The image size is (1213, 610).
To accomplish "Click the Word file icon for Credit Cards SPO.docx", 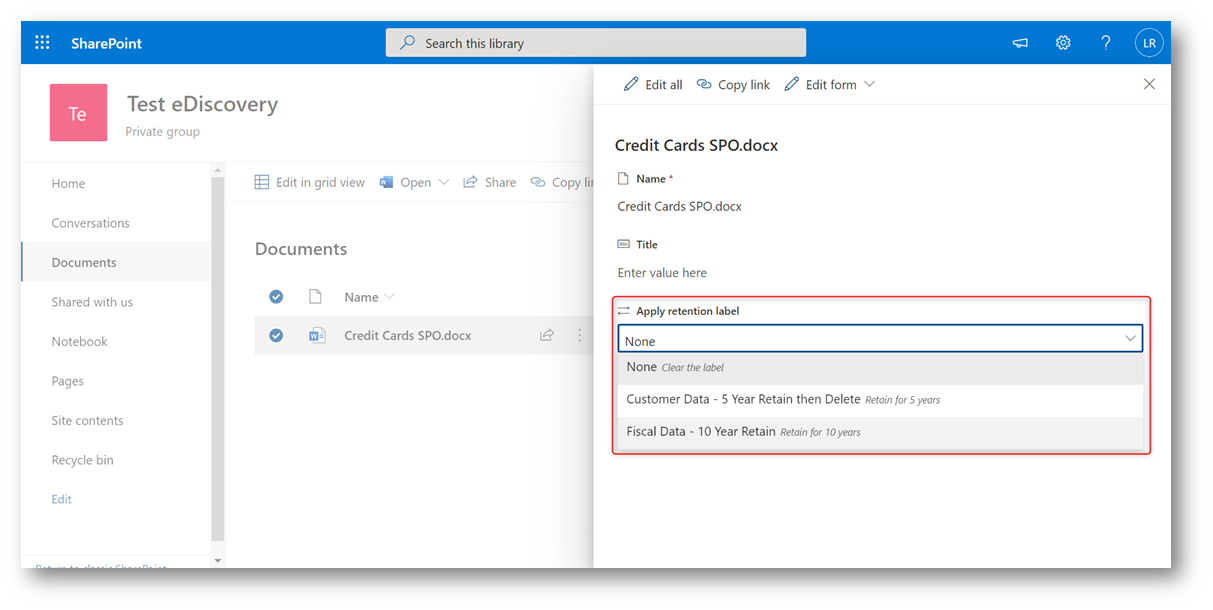I will (x=317, y=336).
